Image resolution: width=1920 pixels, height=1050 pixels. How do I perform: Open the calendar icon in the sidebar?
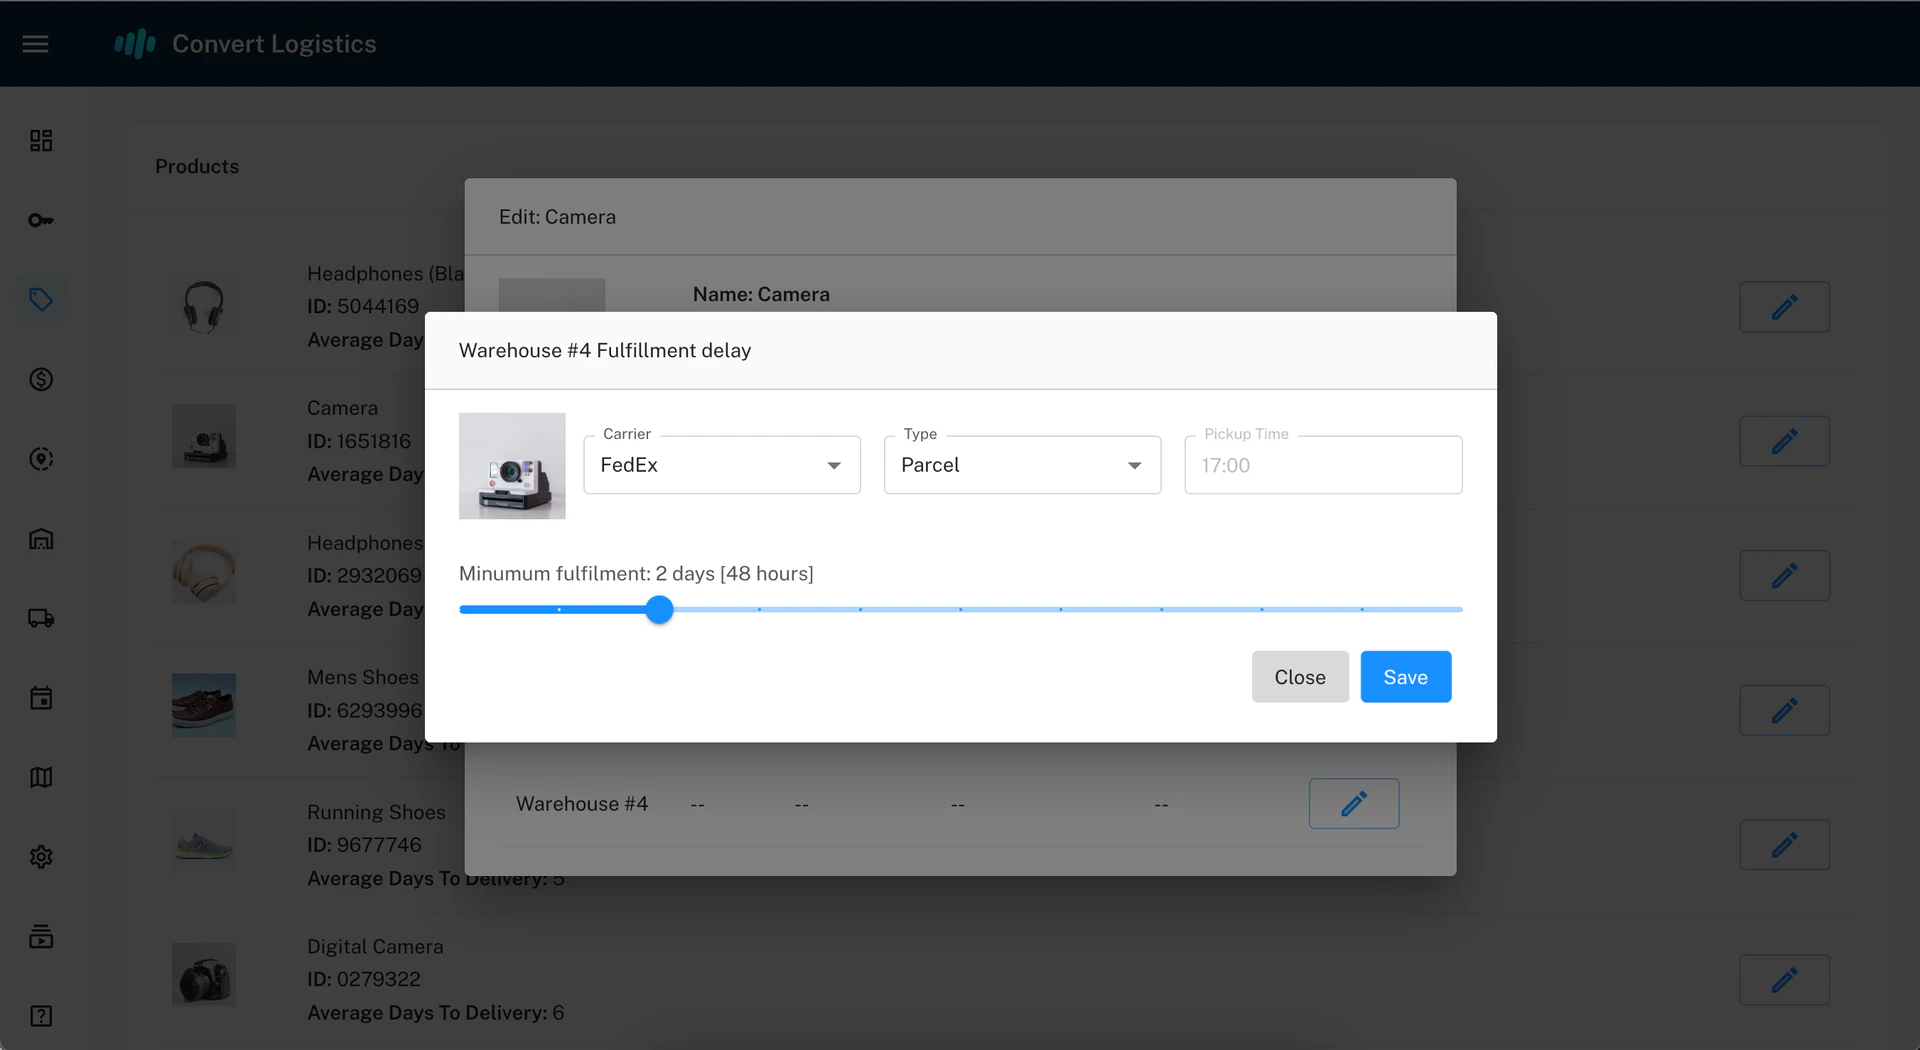(41, 697)
